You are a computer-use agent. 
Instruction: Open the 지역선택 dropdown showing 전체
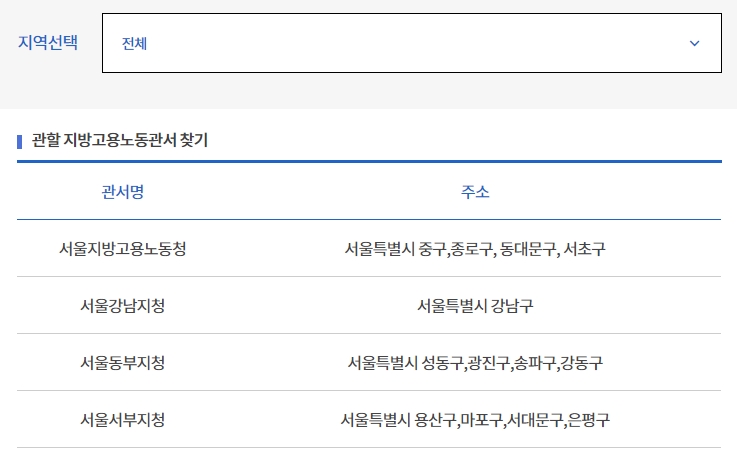pyautogui.click(x=412, y=43)
